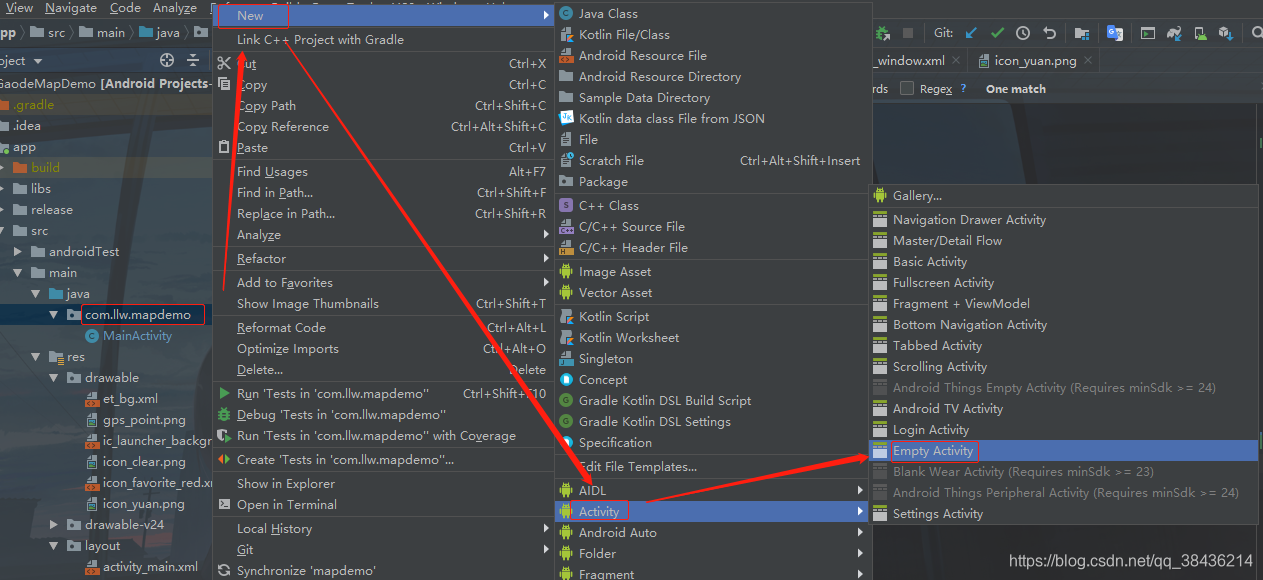Open the SDK Manager cube icon
1263x580 pixels.
pyautogui.click(x=1225, y=33)
